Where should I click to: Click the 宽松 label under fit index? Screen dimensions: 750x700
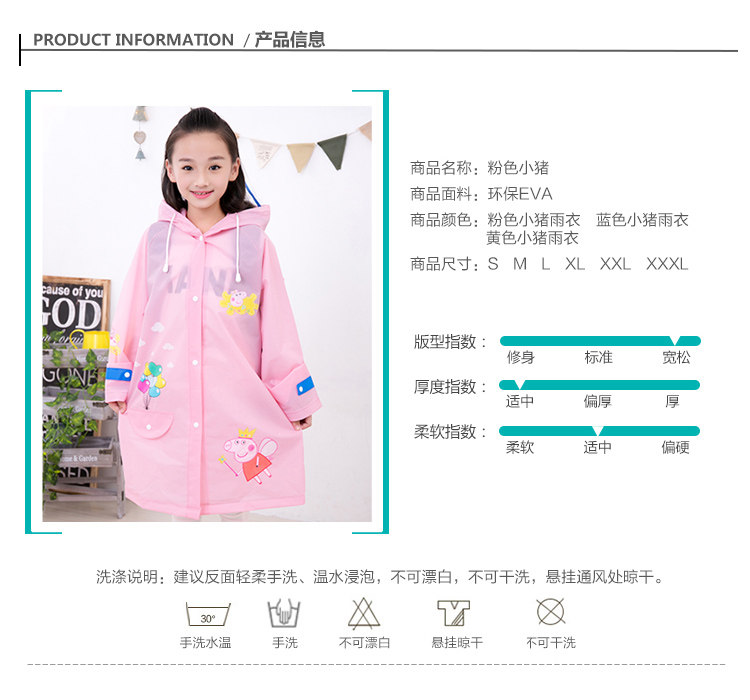pos(676,357)
